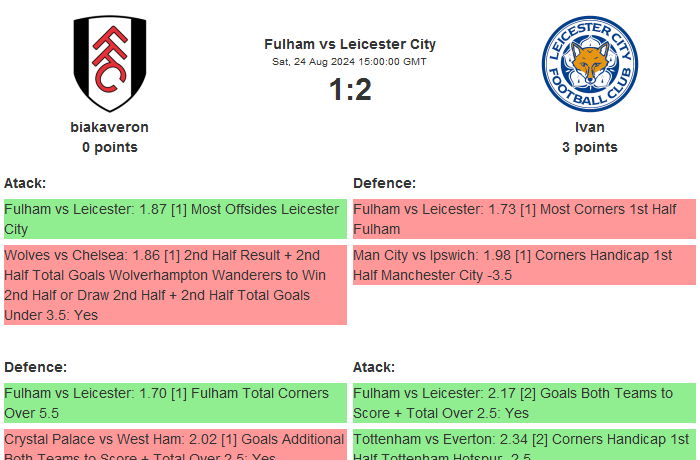Select the Fulham vs Leicester City title
This screenshot has height=460, width=700.
click(350, 44)
